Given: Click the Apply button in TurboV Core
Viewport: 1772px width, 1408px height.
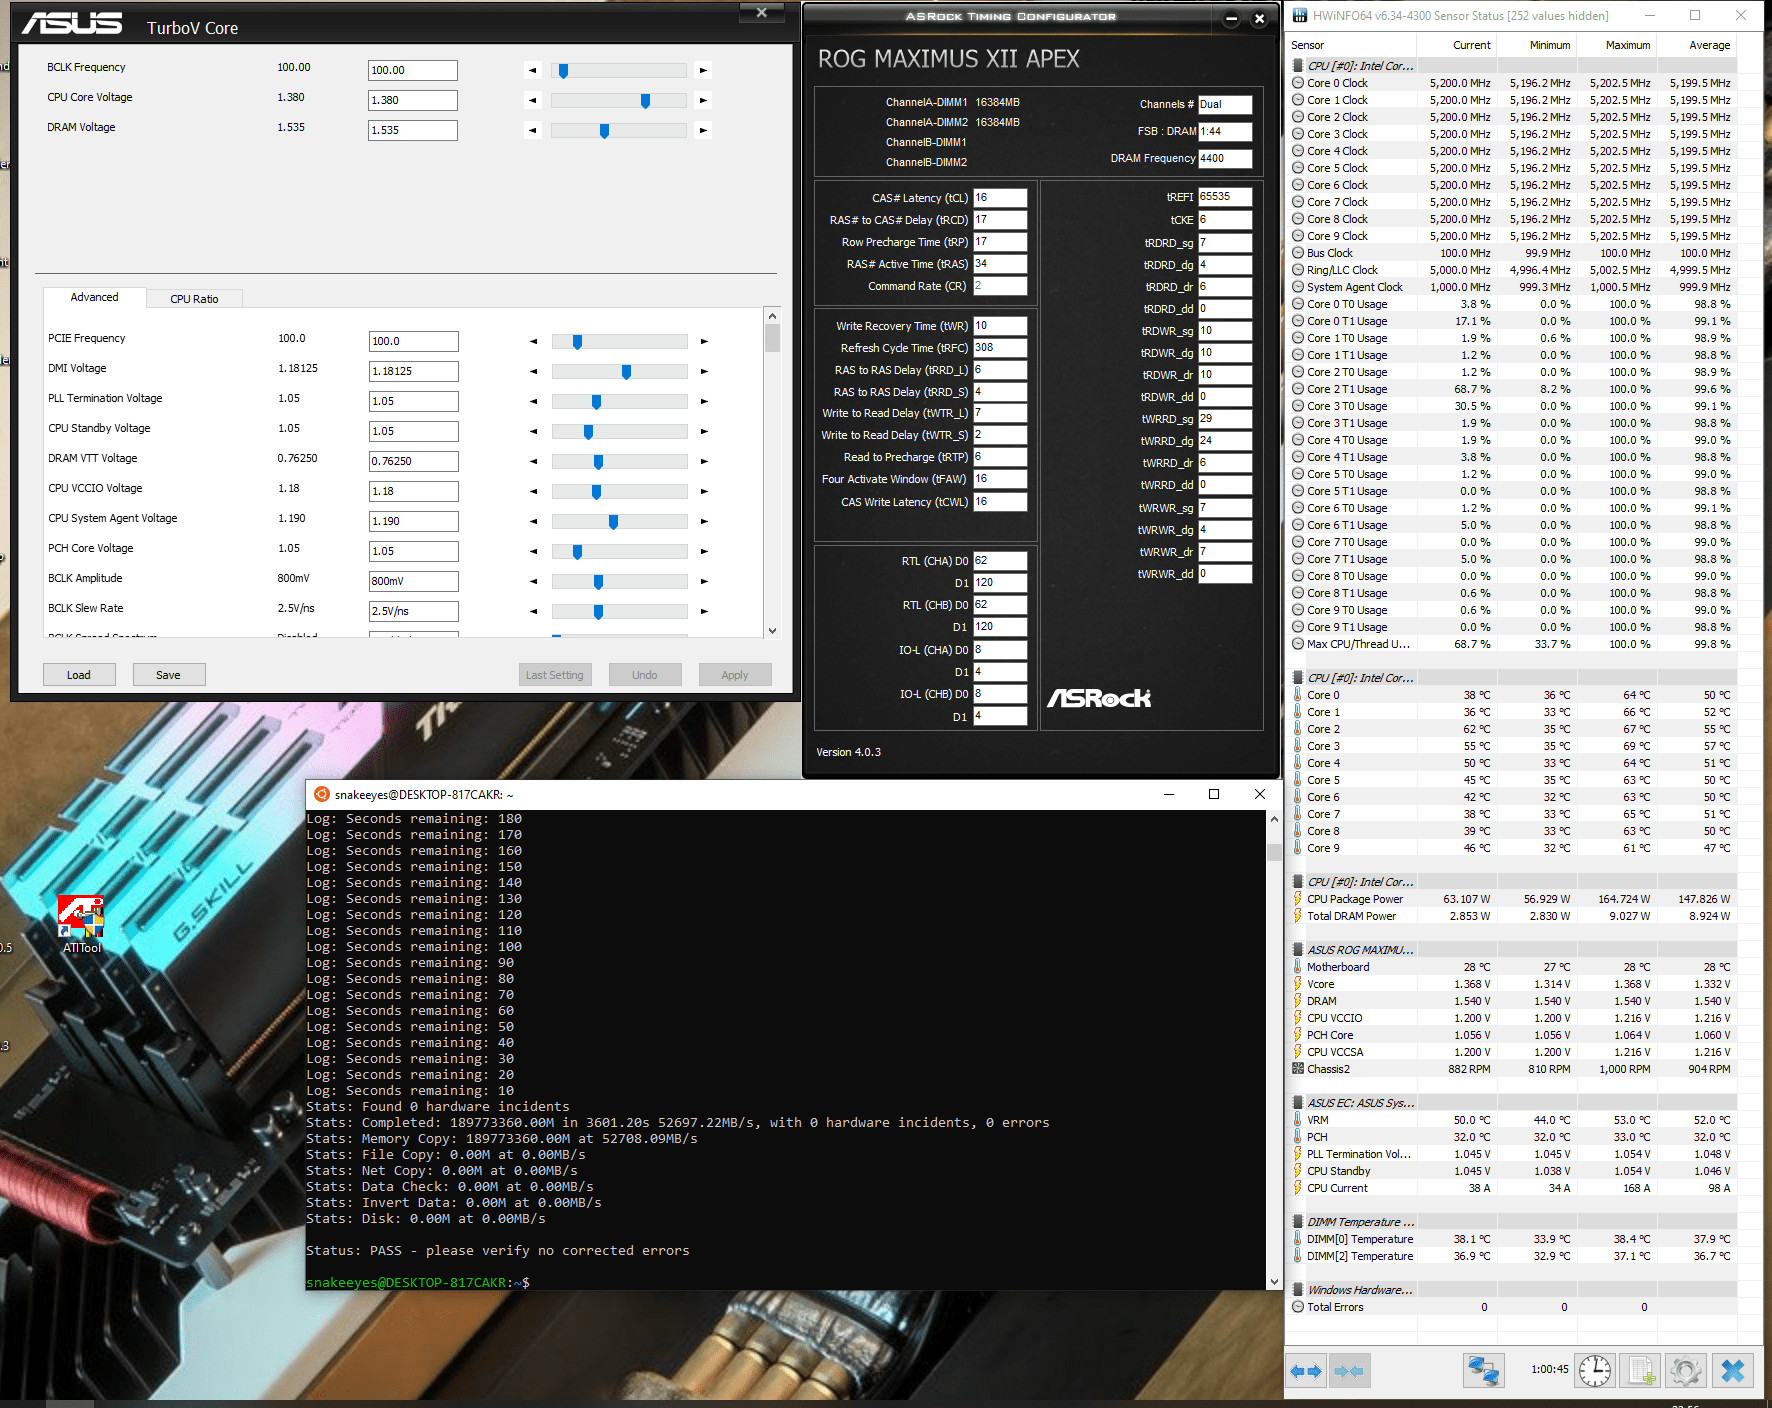Looking at the screenshot, I should coord(735,675).
